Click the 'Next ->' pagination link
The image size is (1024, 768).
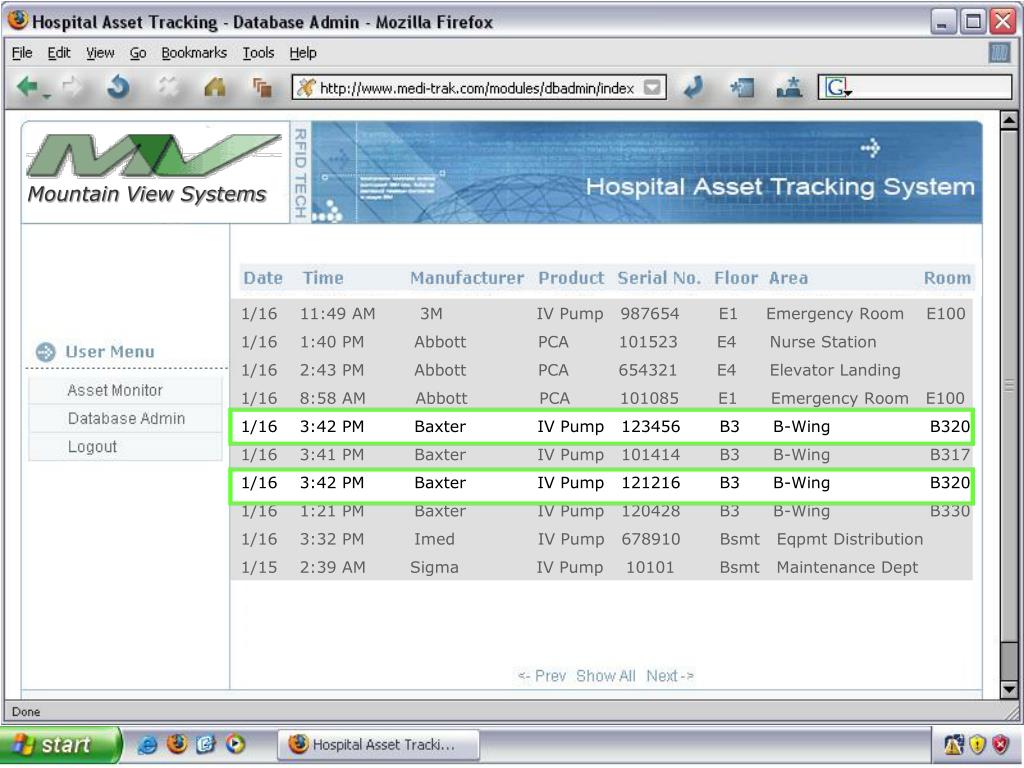[670, 676]
